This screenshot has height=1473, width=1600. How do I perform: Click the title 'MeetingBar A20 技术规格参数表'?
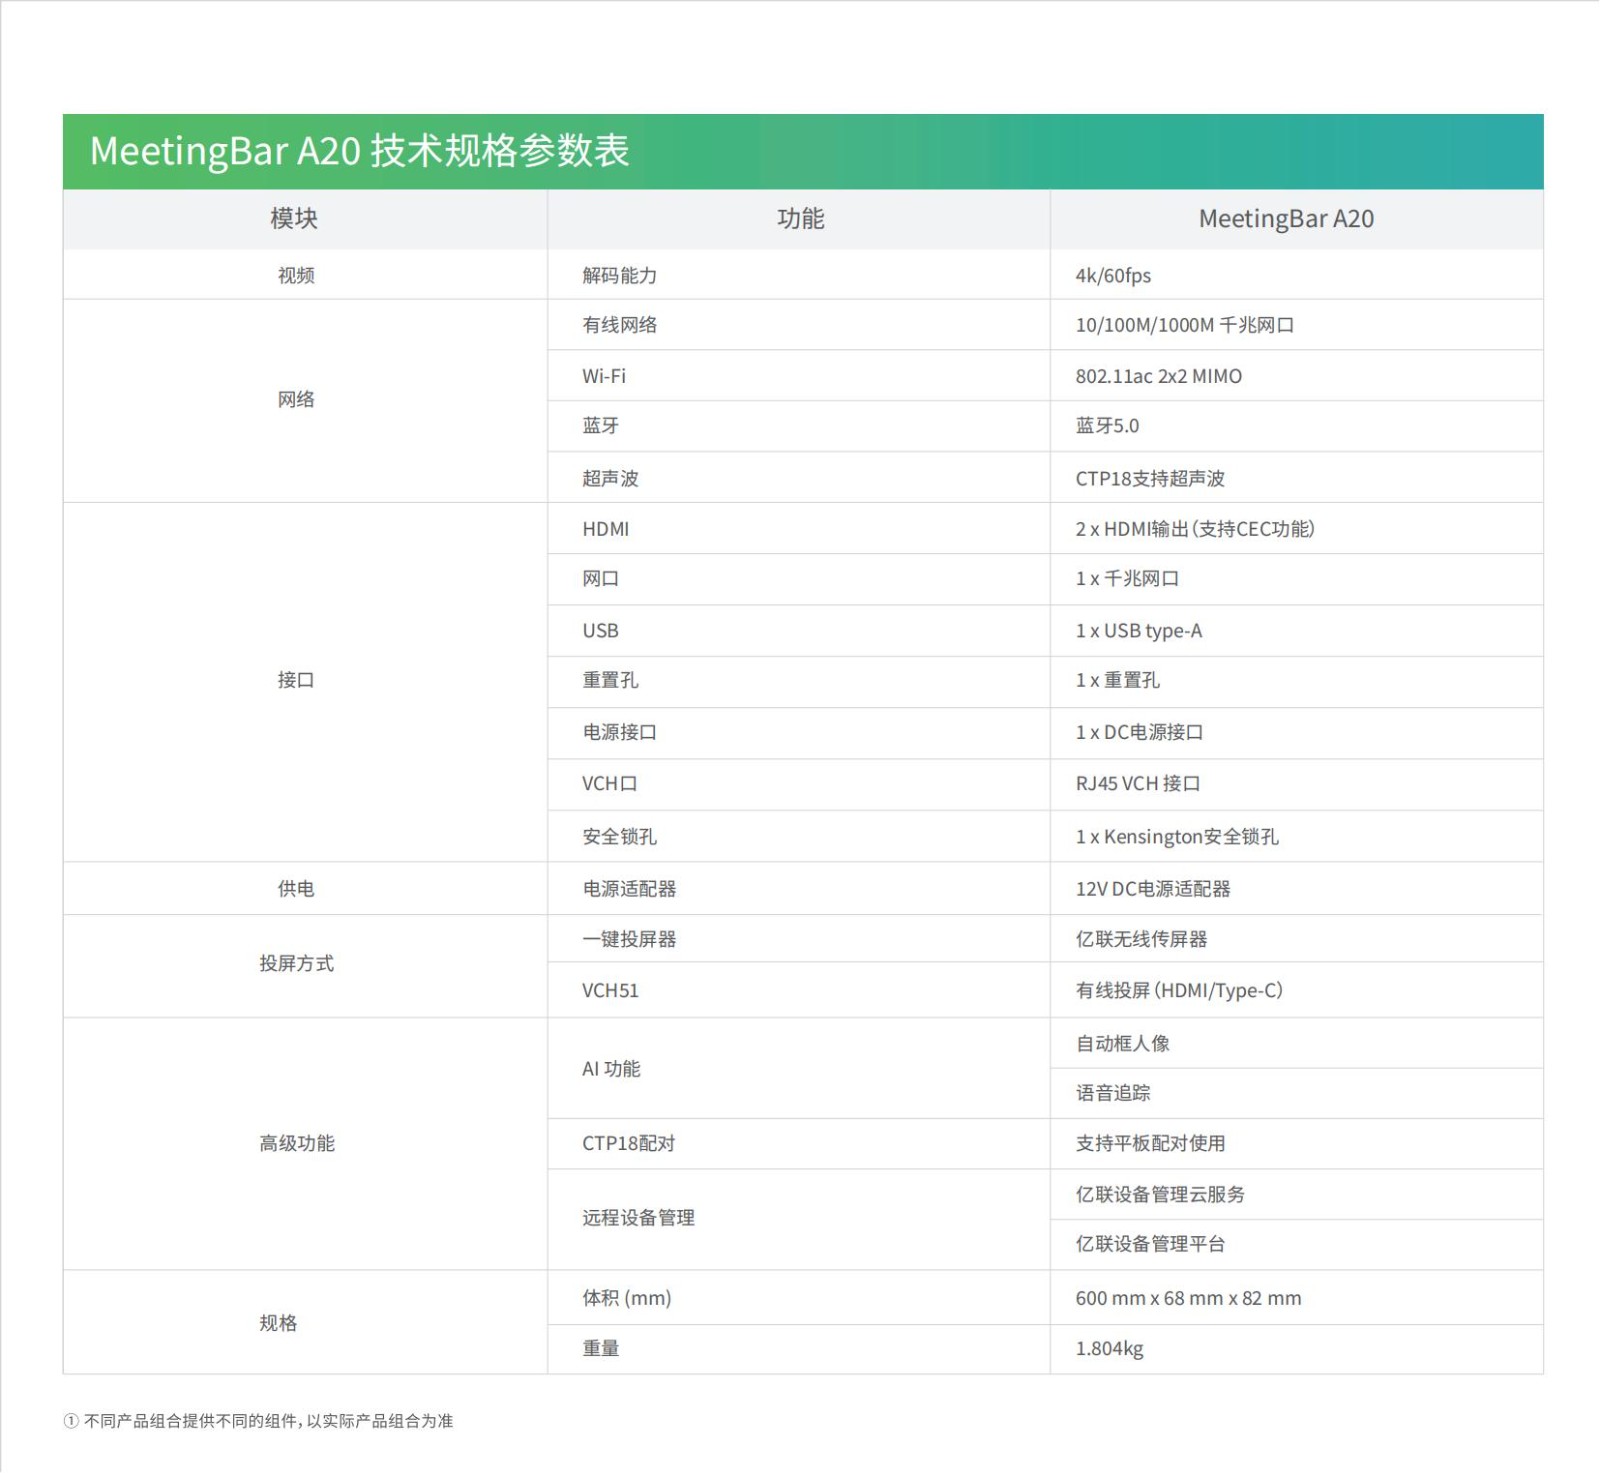360,151
